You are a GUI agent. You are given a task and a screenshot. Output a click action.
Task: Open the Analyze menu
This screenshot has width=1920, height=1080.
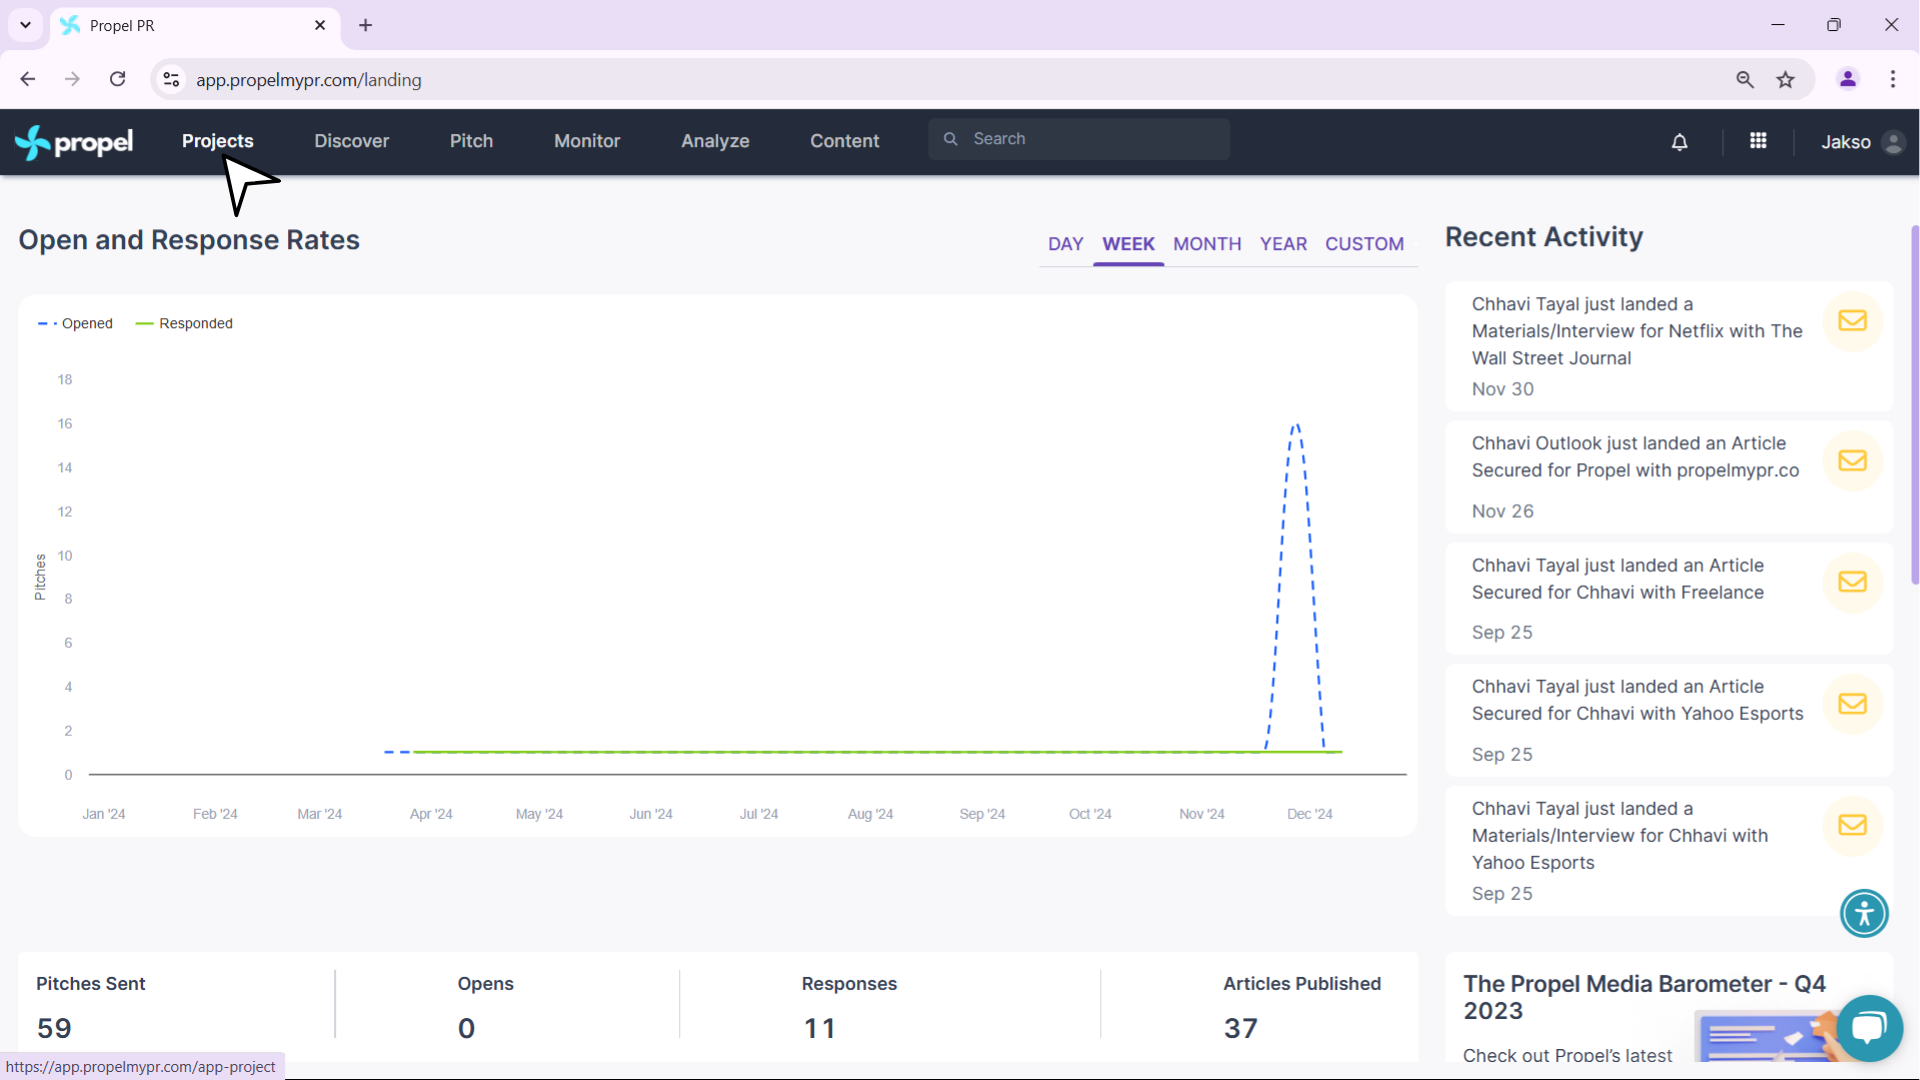716,141
